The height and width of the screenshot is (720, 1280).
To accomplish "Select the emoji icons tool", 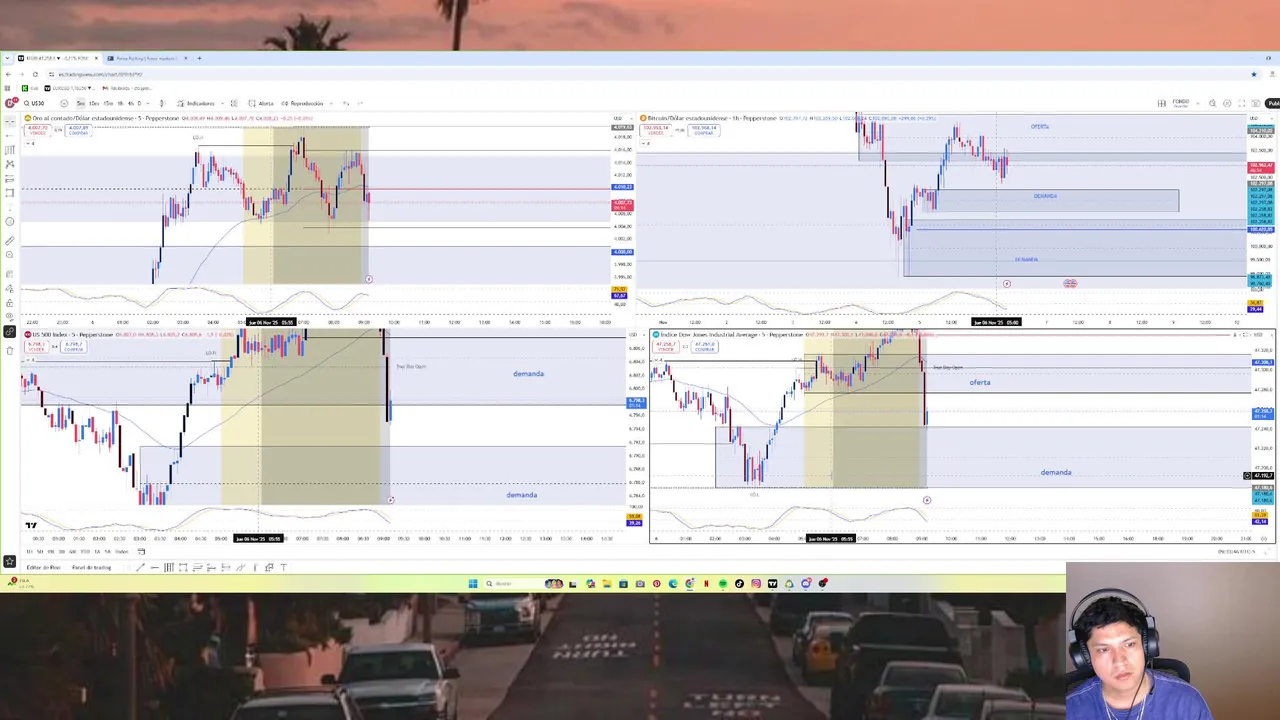I will (10, 221).
